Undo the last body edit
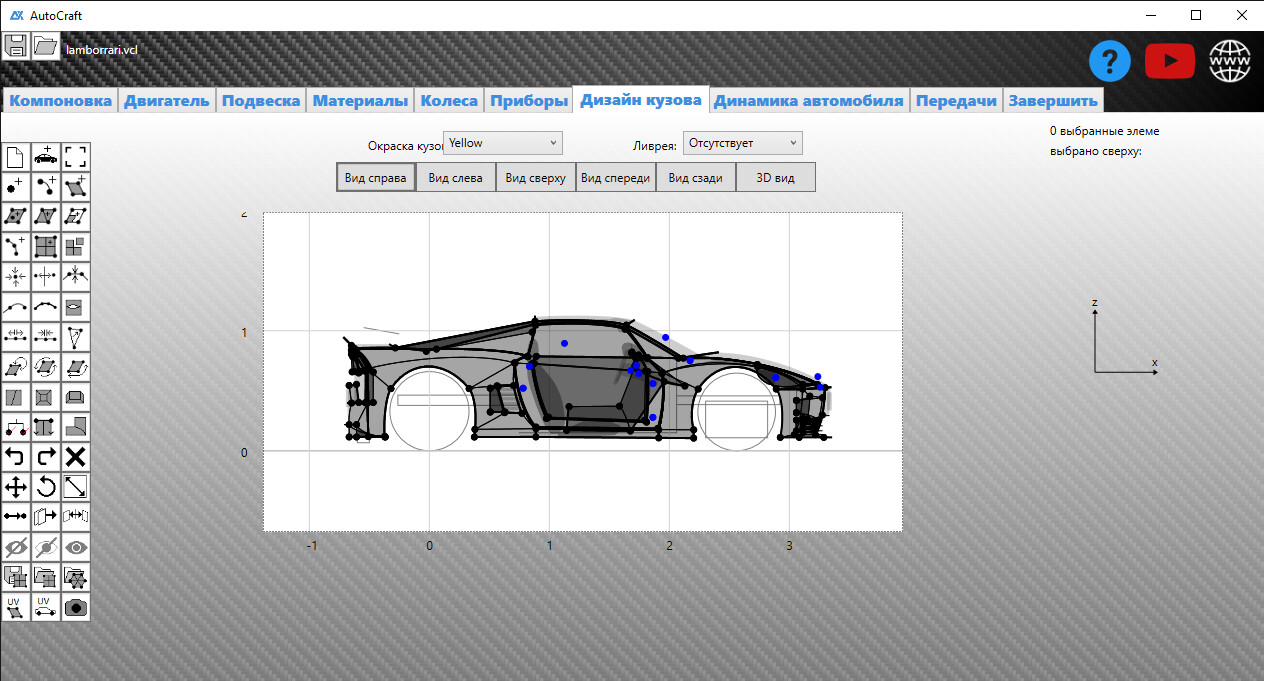The height and width of the screenshot is (681, 1264). 15,457
